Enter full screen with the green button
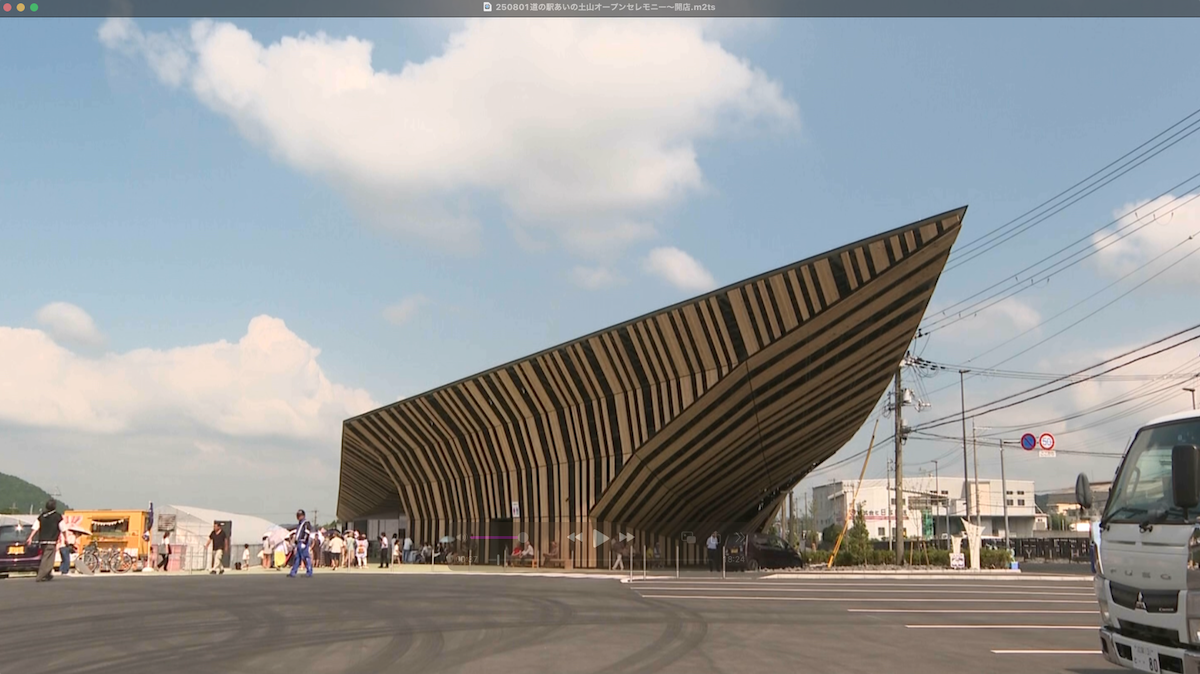The width and height of the screenshot is (1200, 674). tap(33, 7)
